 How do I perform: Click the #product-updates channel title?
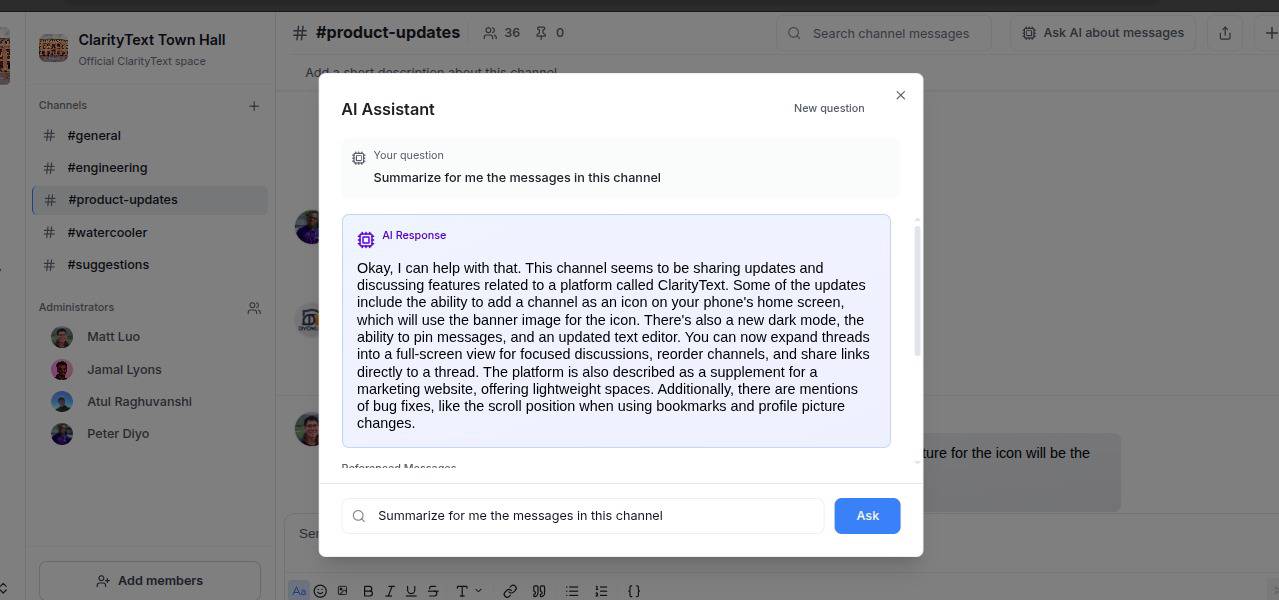pos(388,33)
